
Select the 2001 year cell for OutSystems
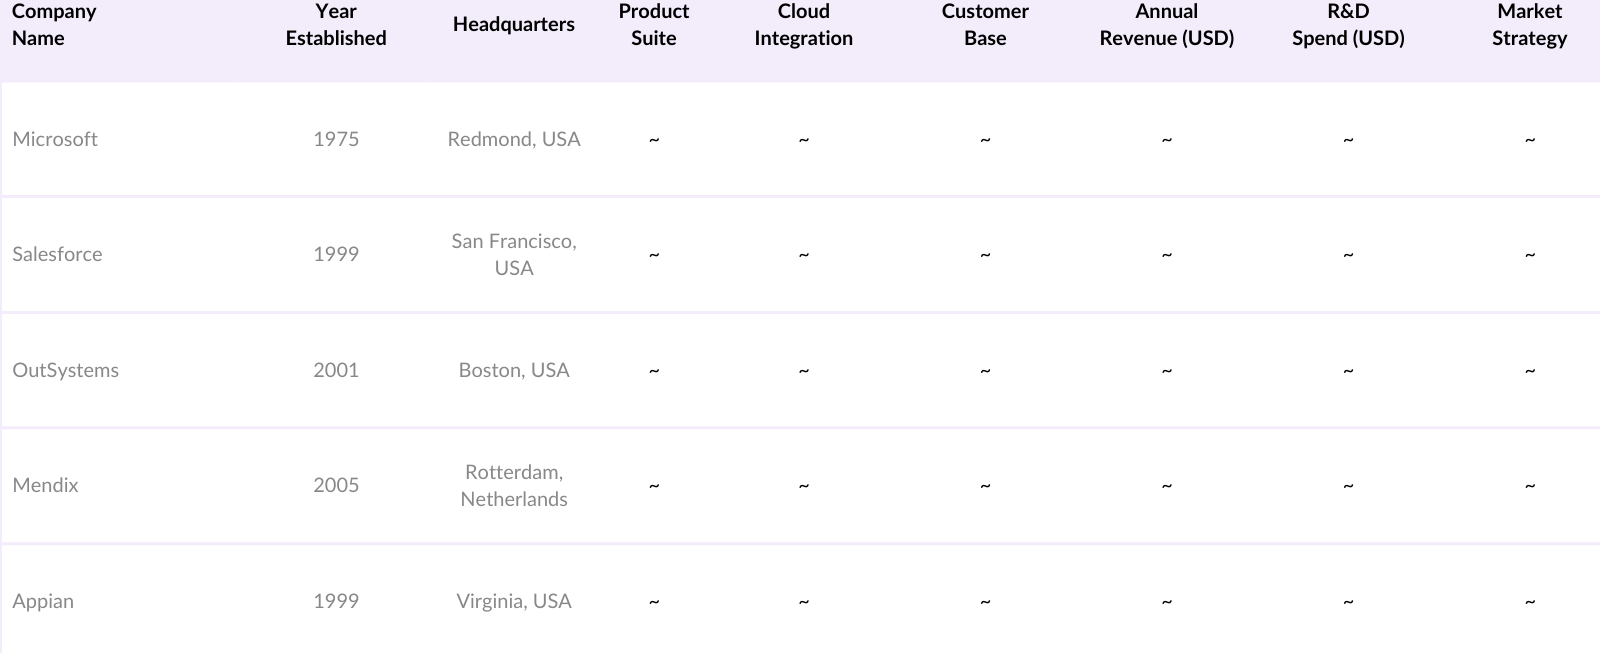coord(336,370)
